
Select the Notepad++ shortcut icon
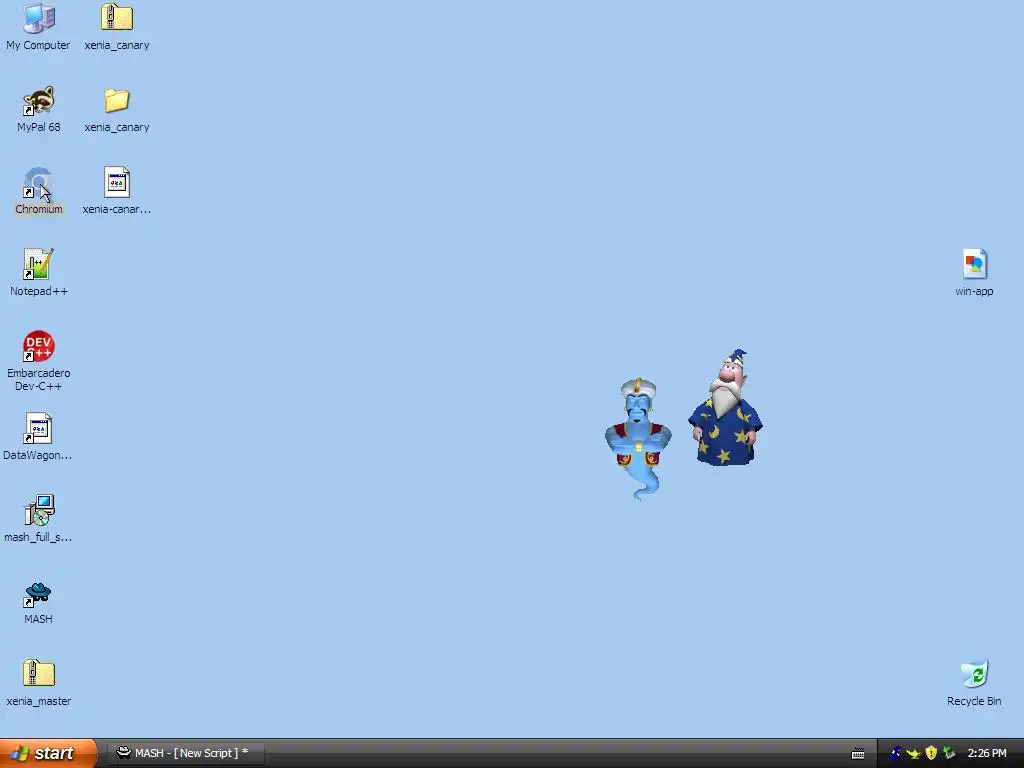(x=39, y=273)
